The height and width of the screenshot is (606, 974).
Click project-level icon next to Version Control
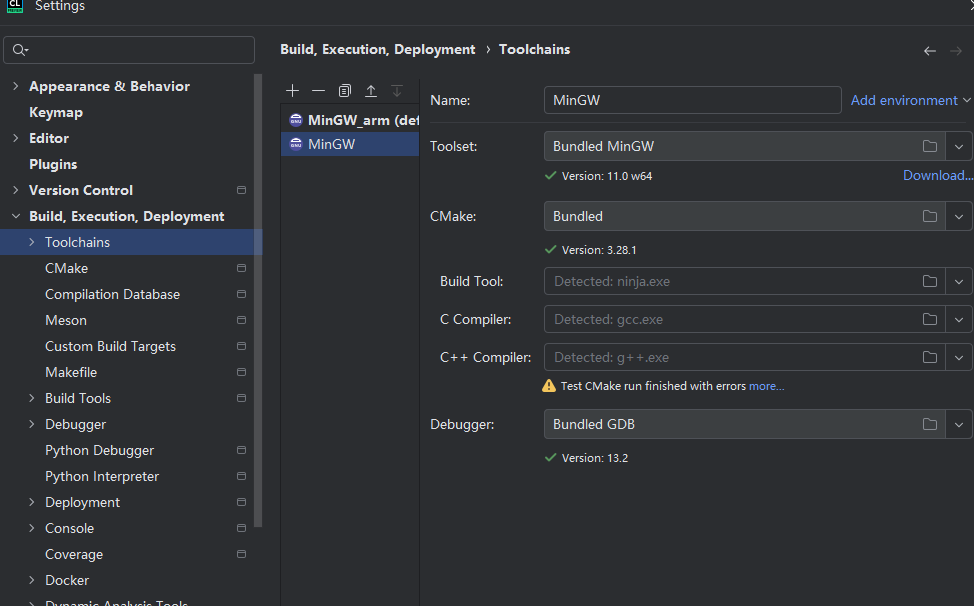(x=242, y=190)
